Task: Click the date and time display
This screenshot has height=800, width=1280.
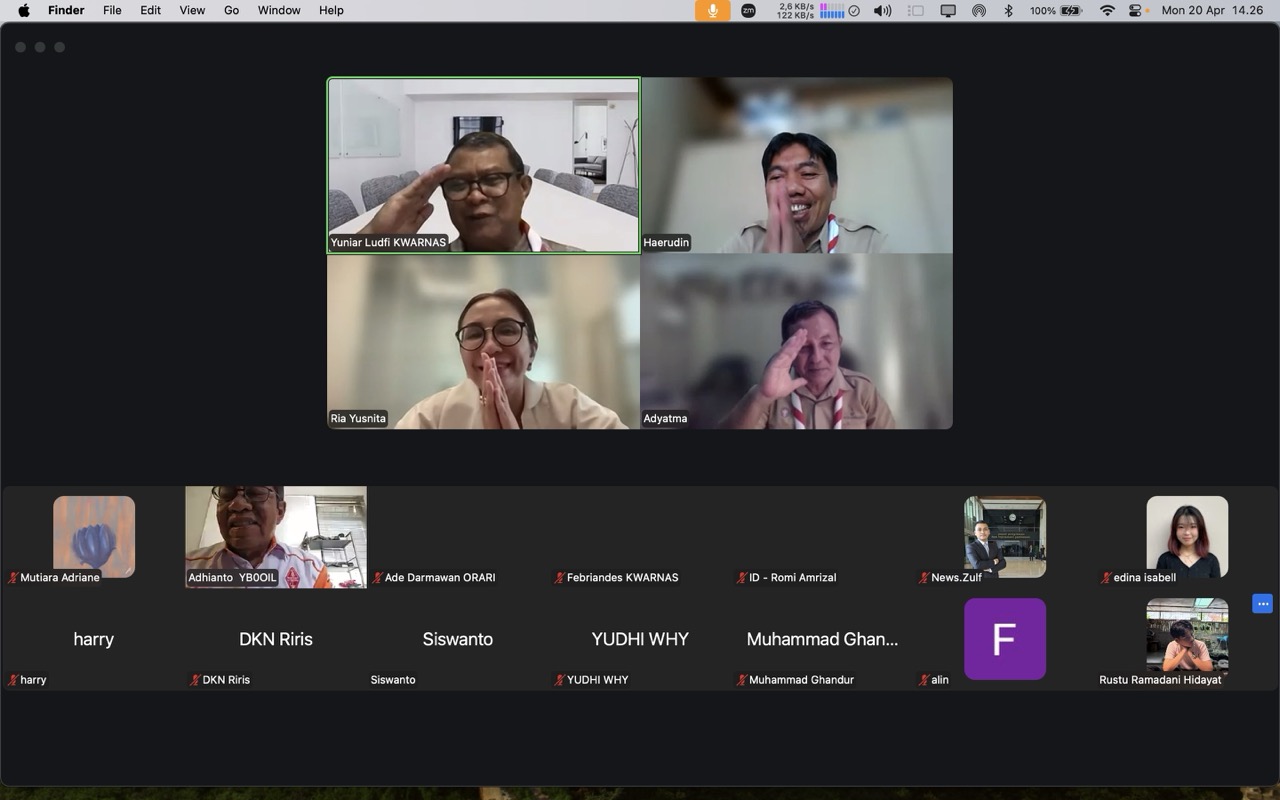Action: click(x=1212, y=10)
